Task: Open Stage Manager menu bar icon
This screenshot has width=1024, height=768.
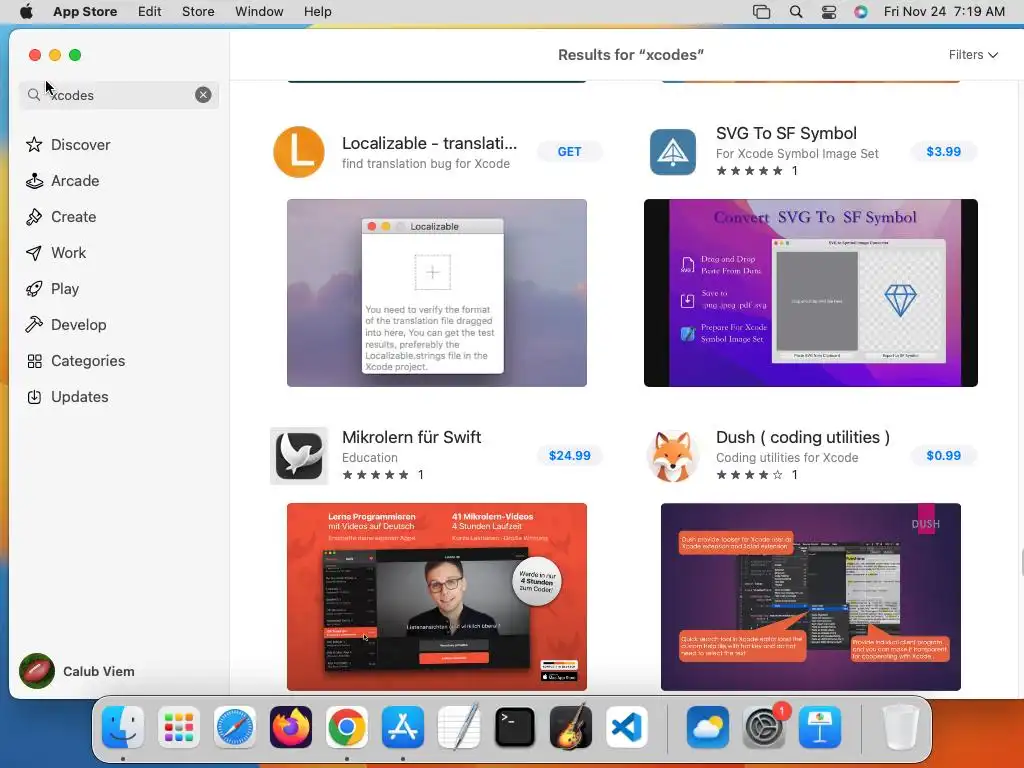Action: [761, 12]
